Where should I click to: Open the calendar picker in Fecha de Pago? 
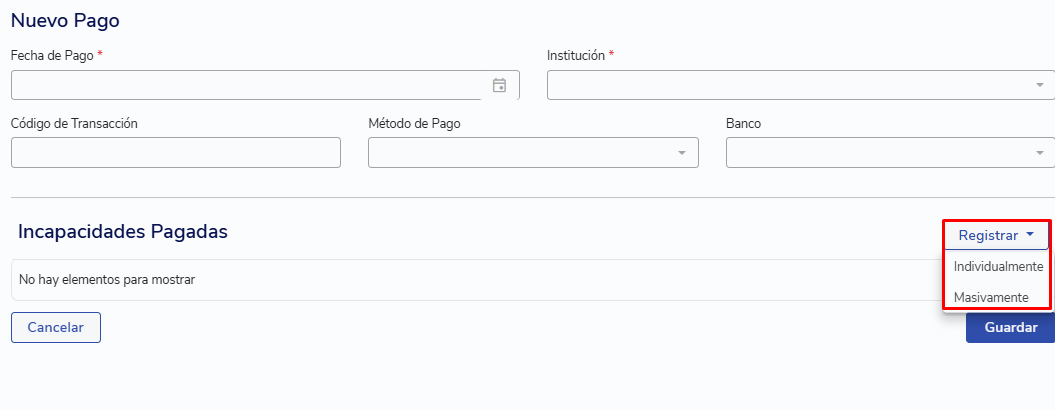coord(500,85)
